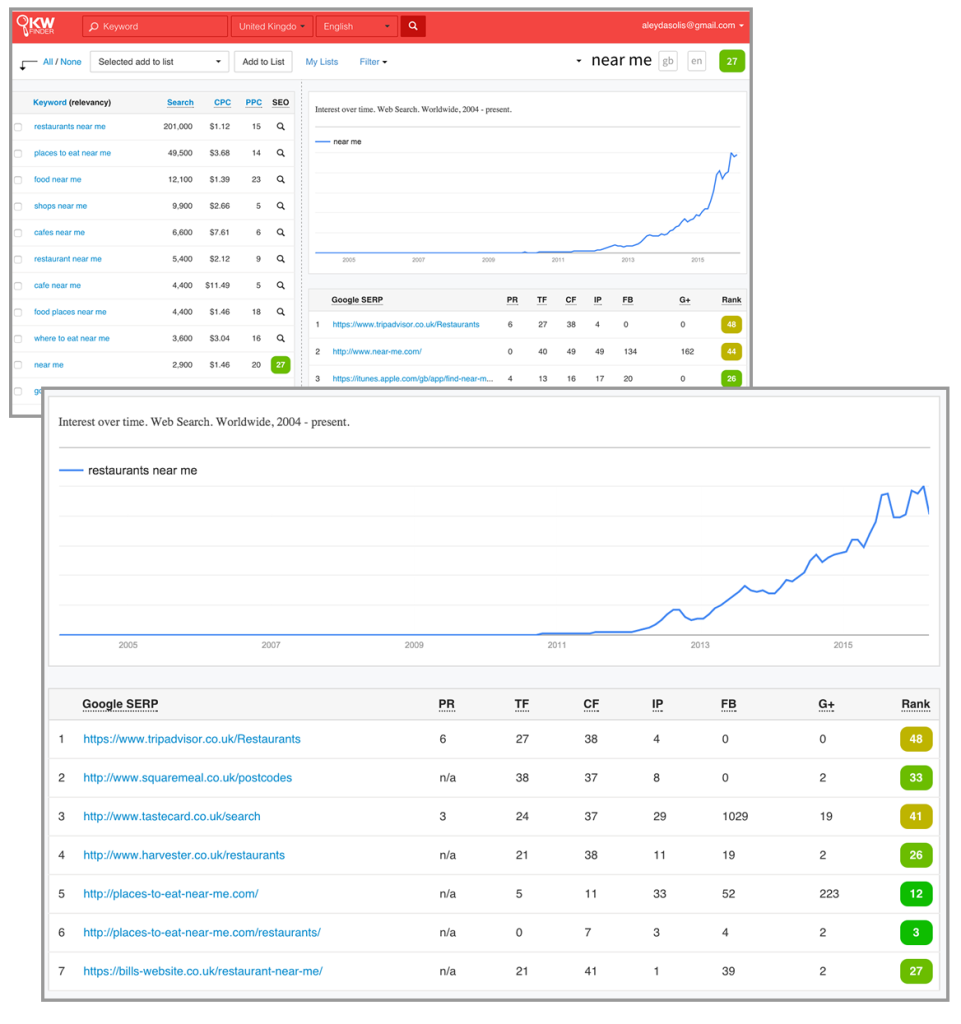Click rank badge 26 for harvester
Image resolution: width=961 pixels, height=1024 pixels.
coord(916,855)
